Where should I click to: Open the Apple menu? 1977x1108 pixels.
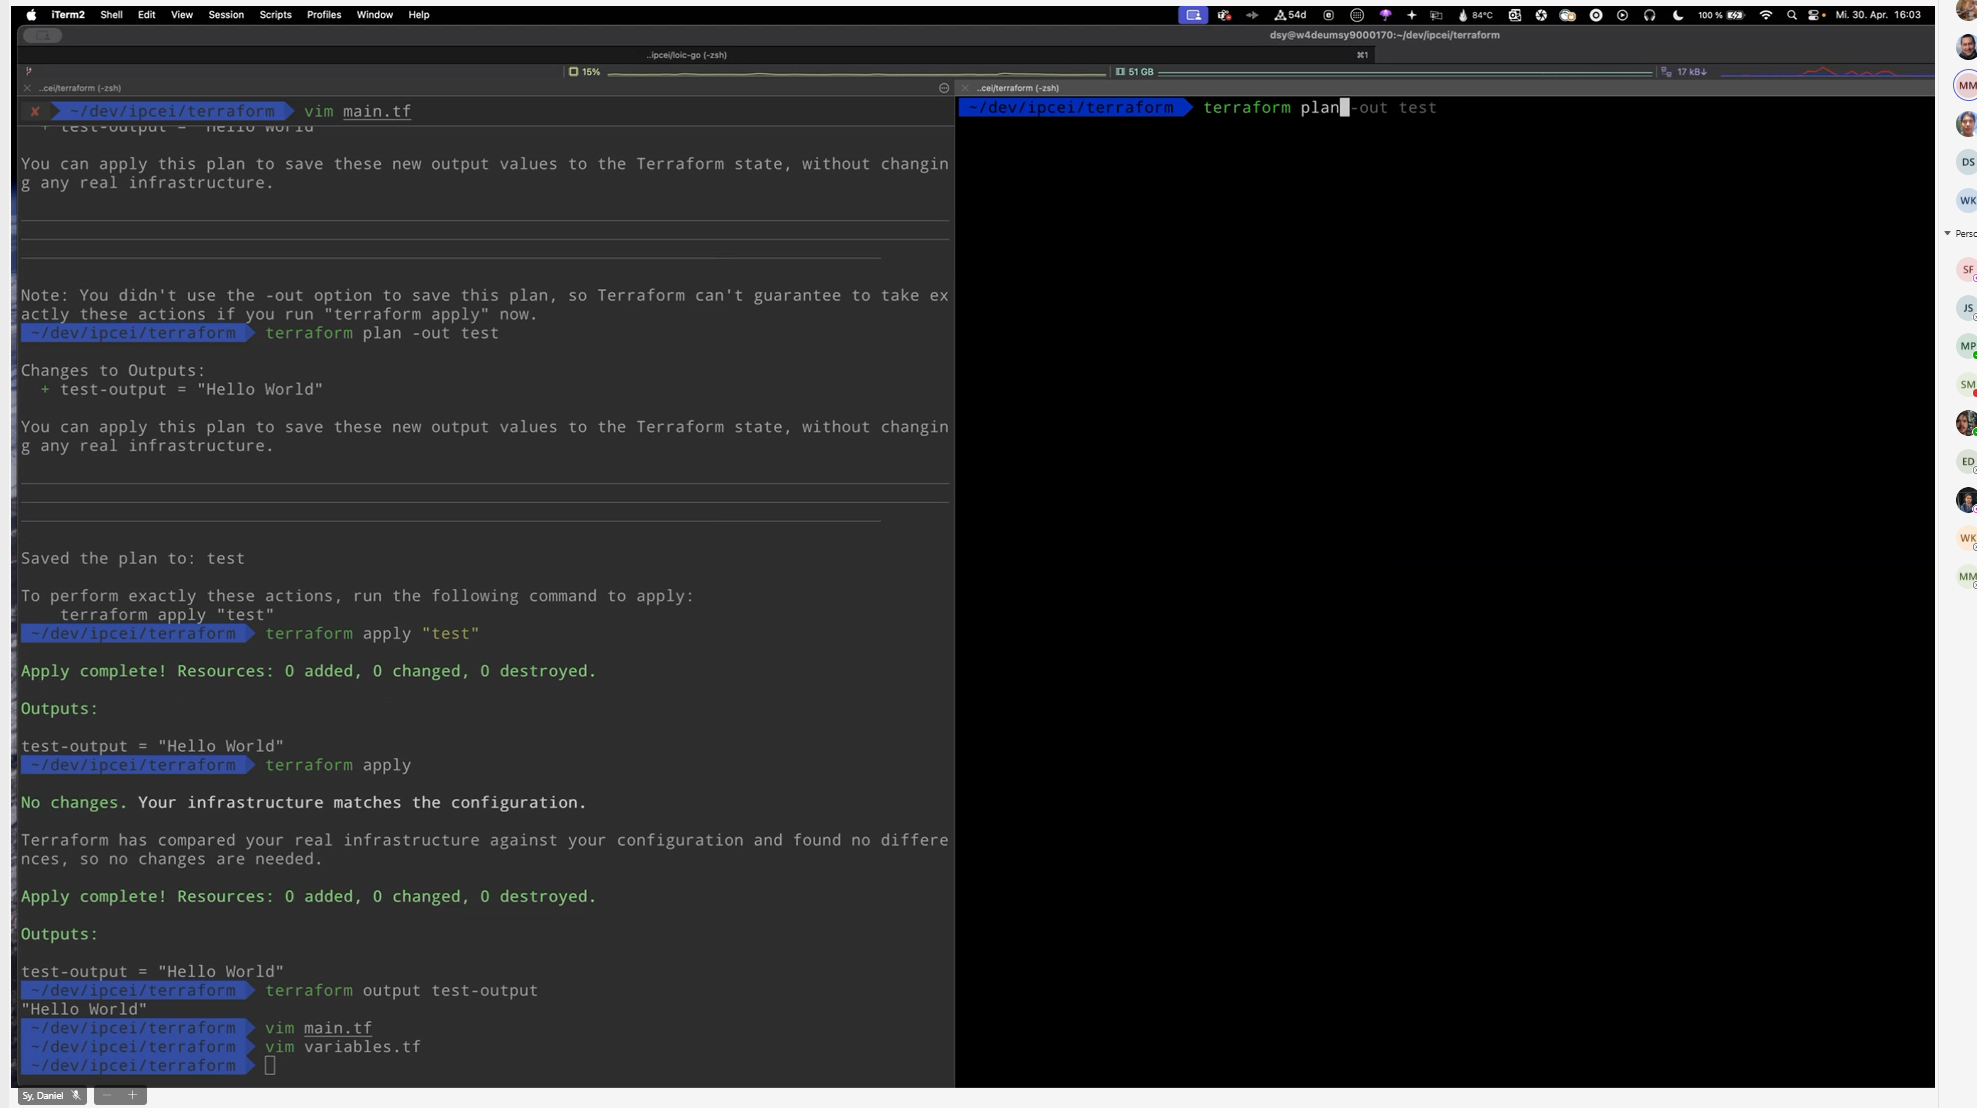click(31, 15)
